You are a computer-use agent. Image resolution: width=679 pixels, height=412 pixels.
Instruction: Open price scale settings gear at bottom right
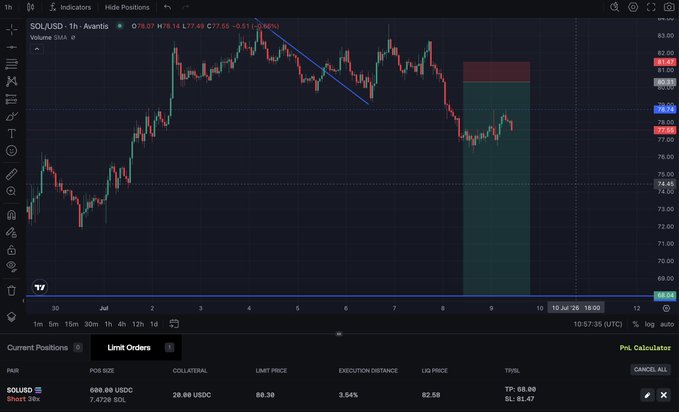point(666,308)
